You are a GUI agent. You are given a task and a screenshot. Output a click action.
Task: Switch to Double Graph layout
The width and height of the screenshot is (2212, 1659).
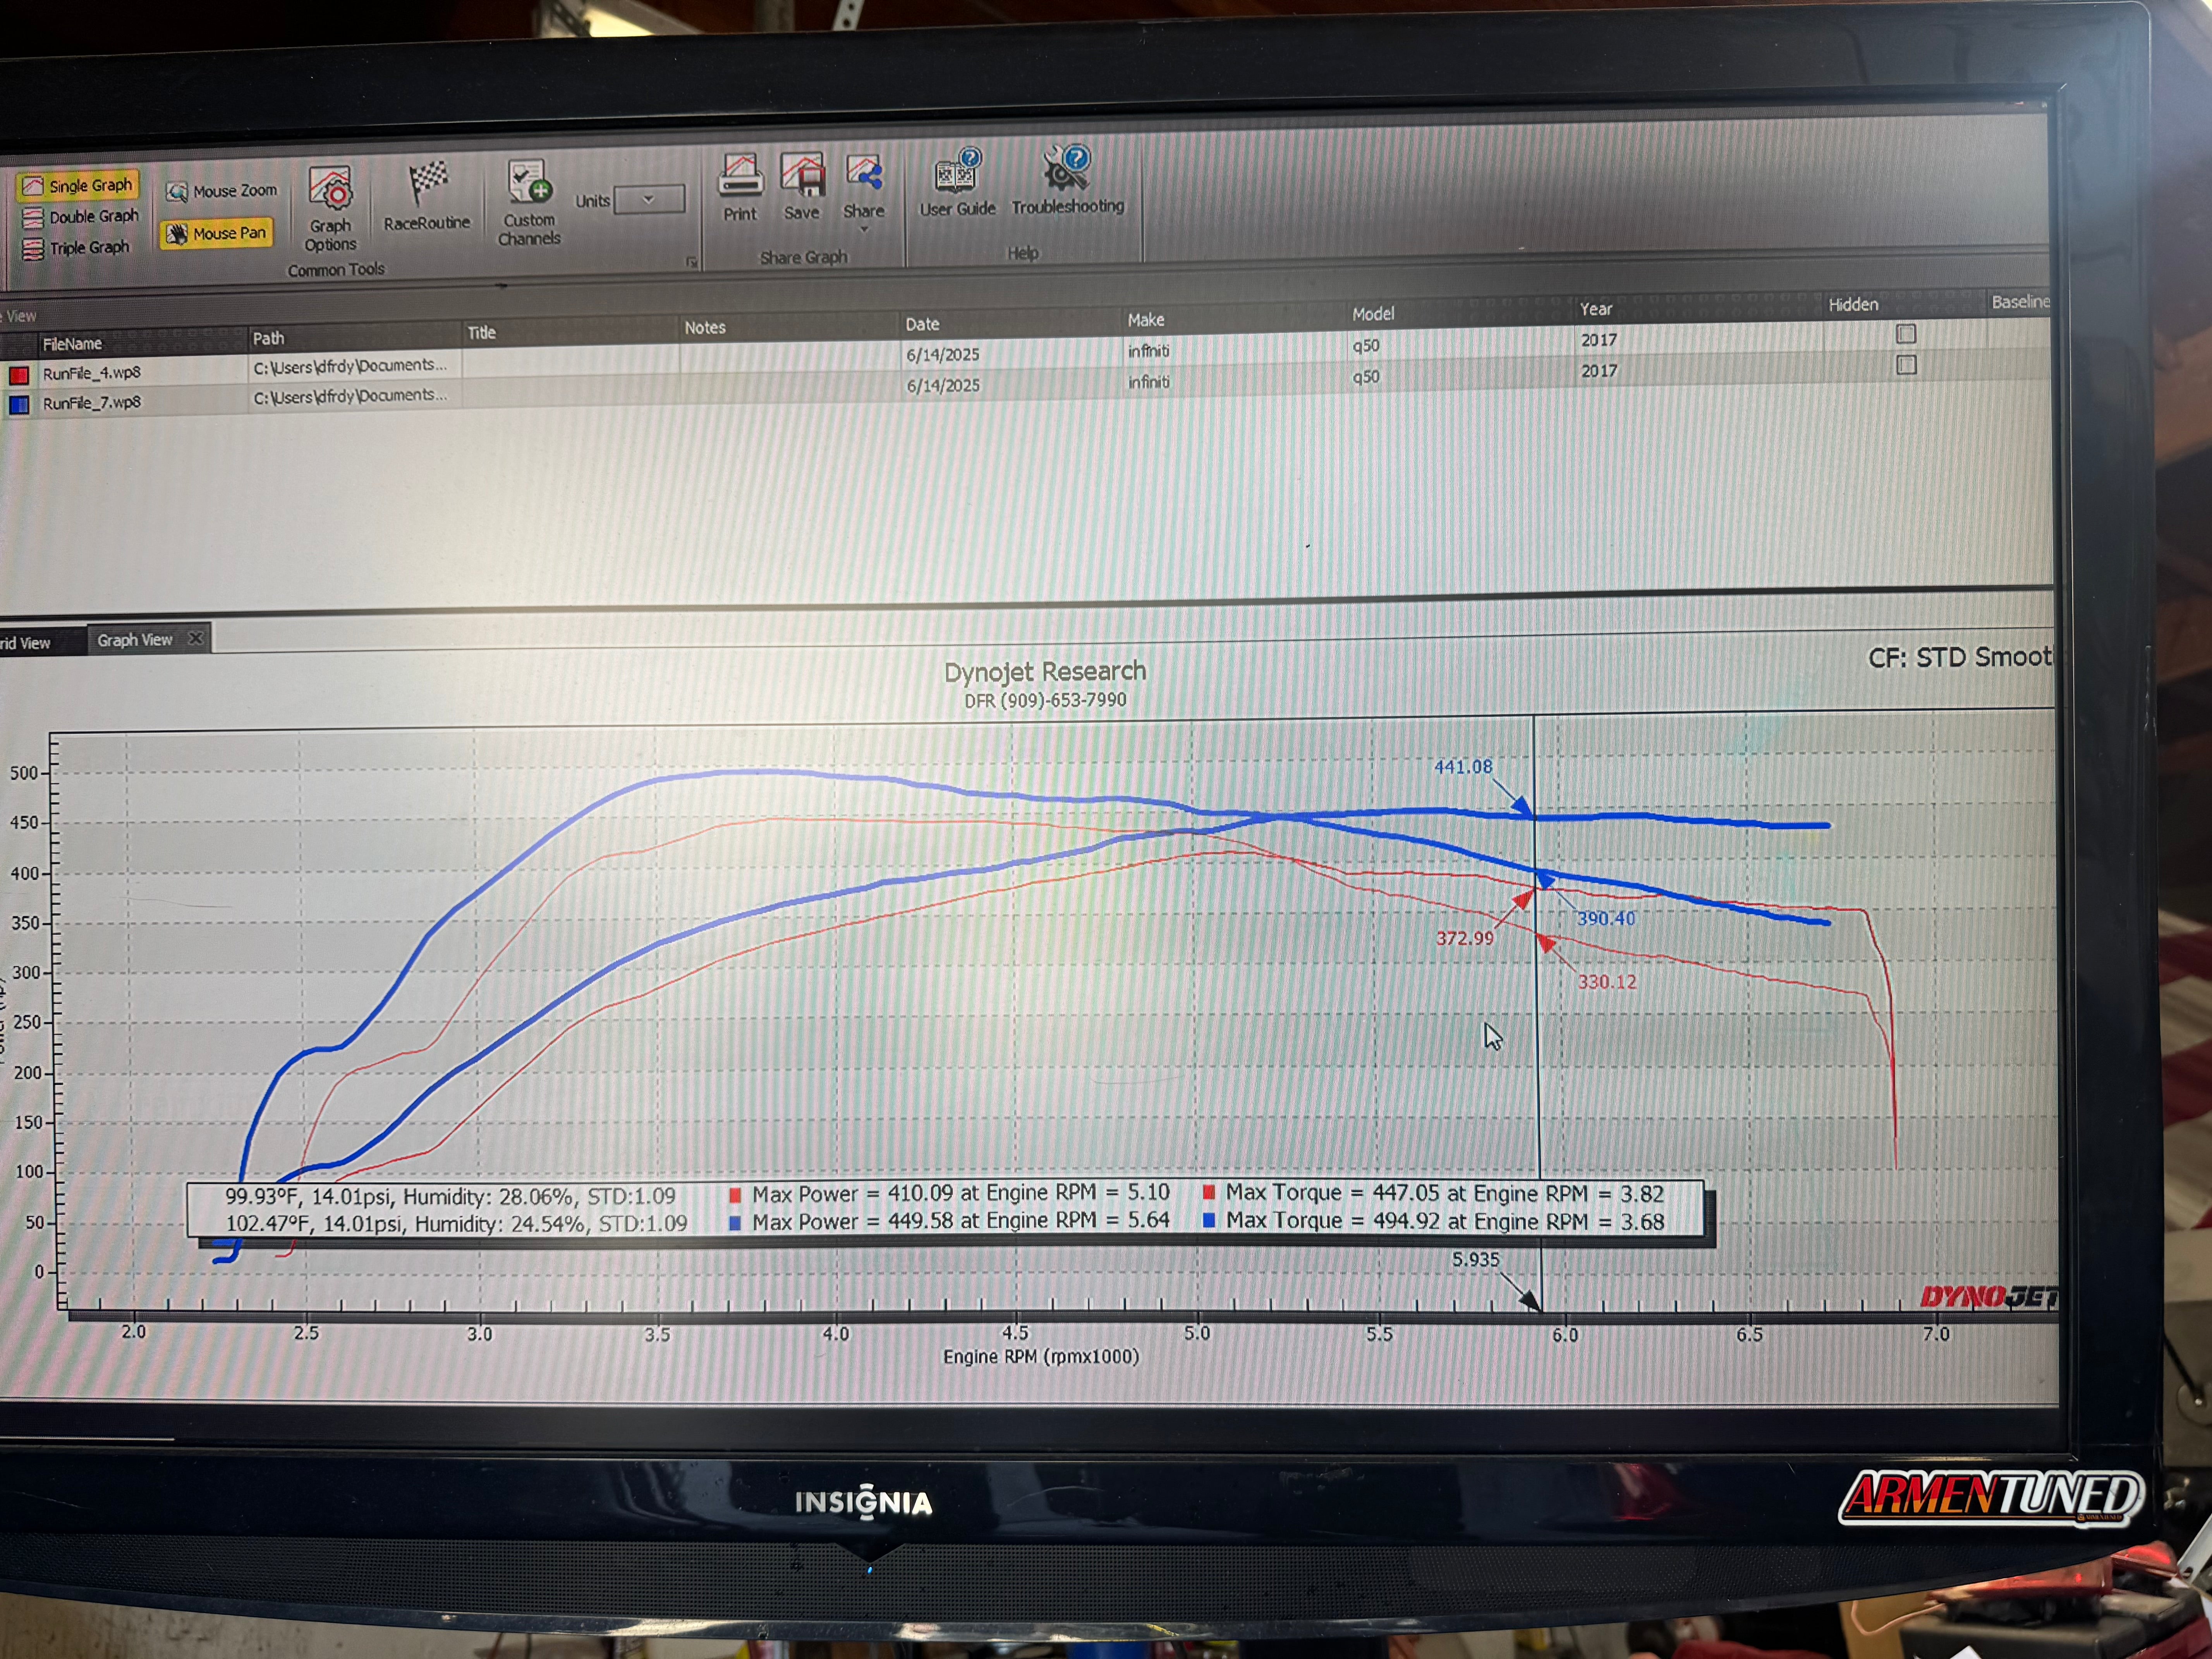pyautogui.click(x=81, y=217)
